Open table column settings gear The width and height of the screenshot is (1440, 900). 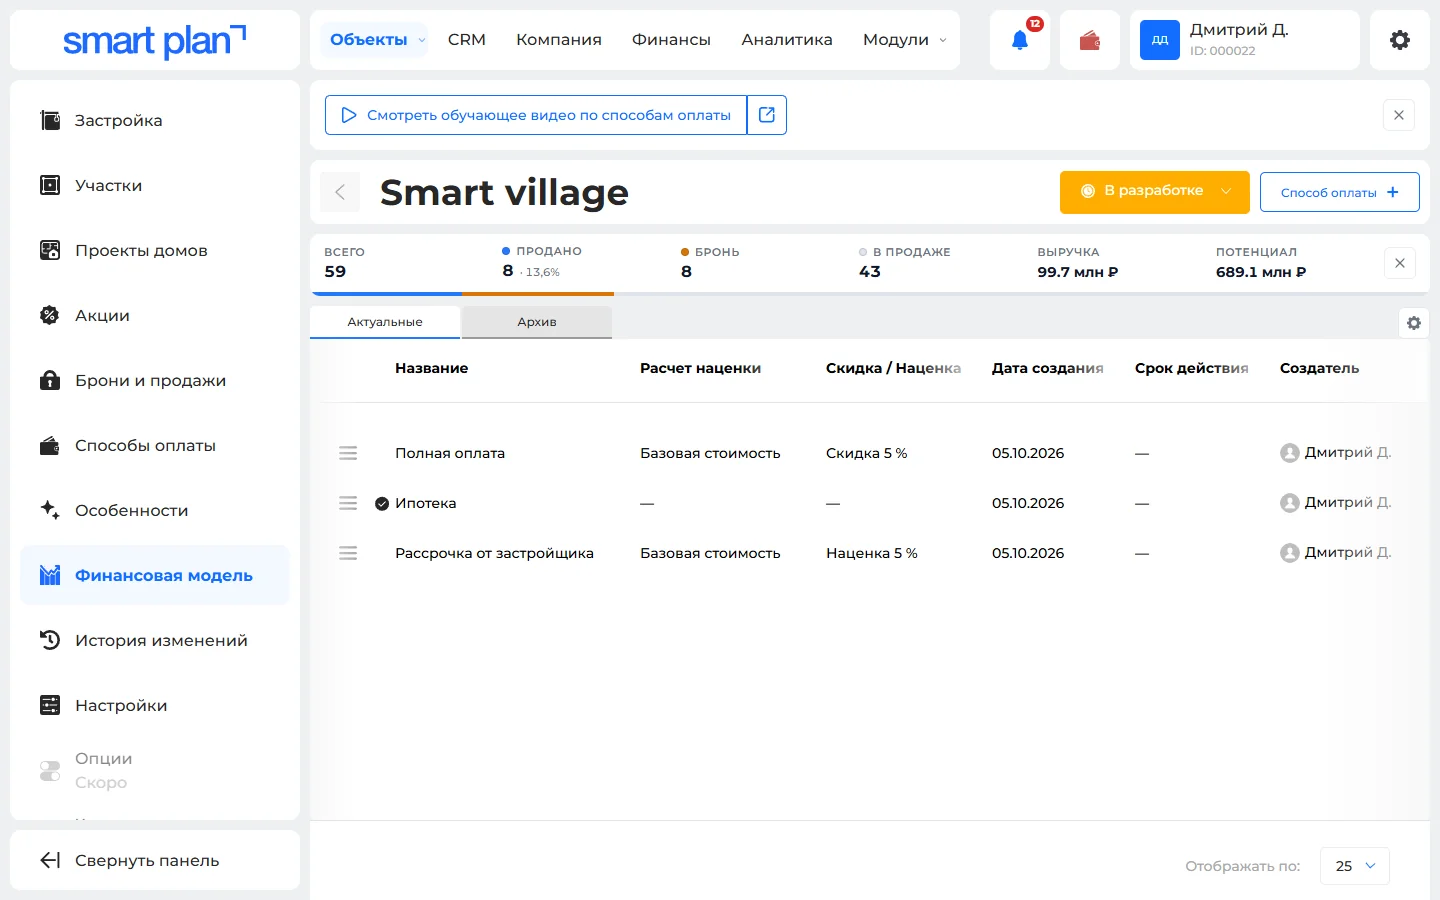click(x=1414, y=323)
